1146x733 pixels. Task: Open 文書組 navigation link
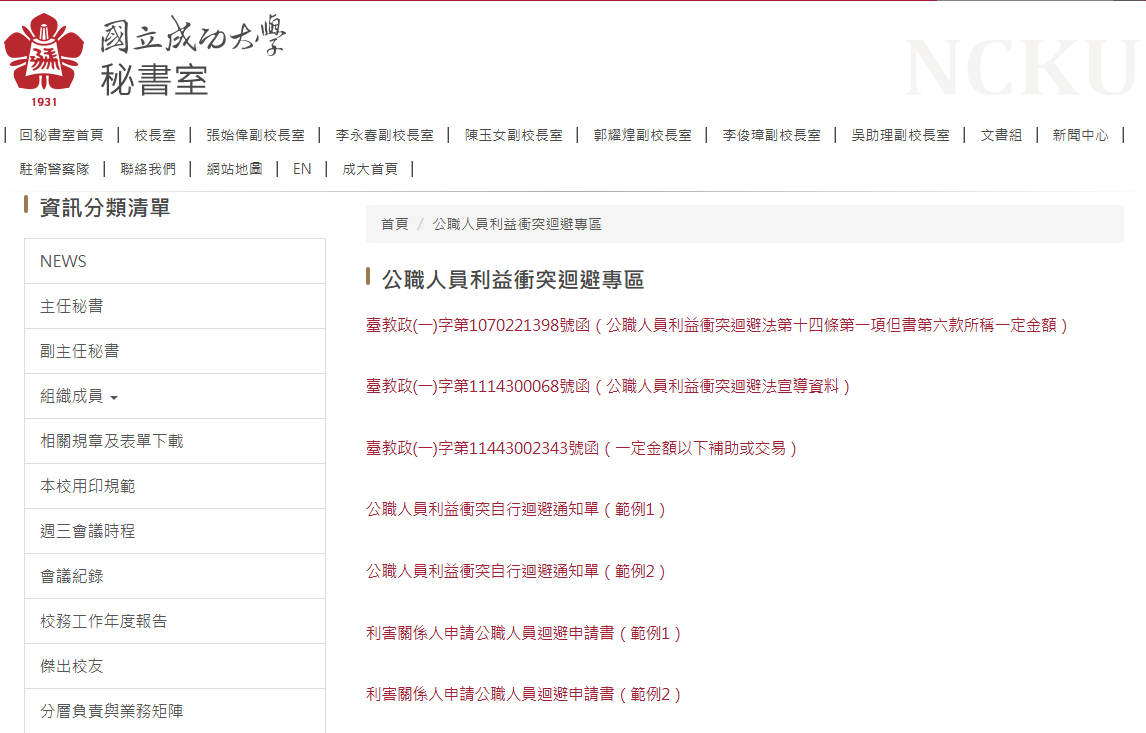pos(1001,135)
